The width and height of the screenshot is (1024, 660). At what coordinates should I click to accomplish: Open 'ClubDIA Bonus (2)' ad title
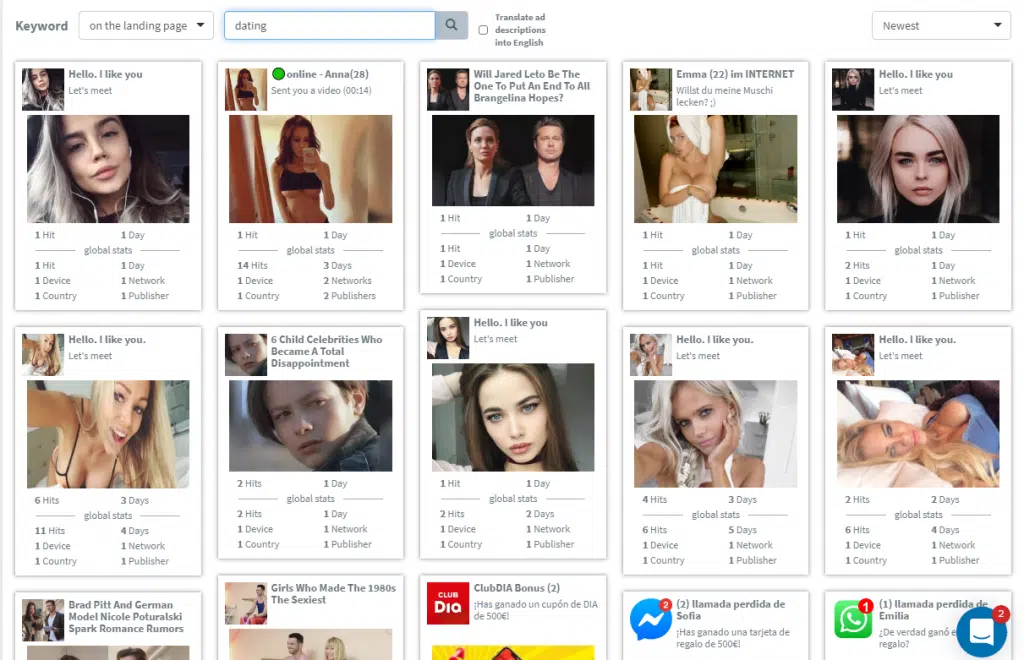[517, 588]
